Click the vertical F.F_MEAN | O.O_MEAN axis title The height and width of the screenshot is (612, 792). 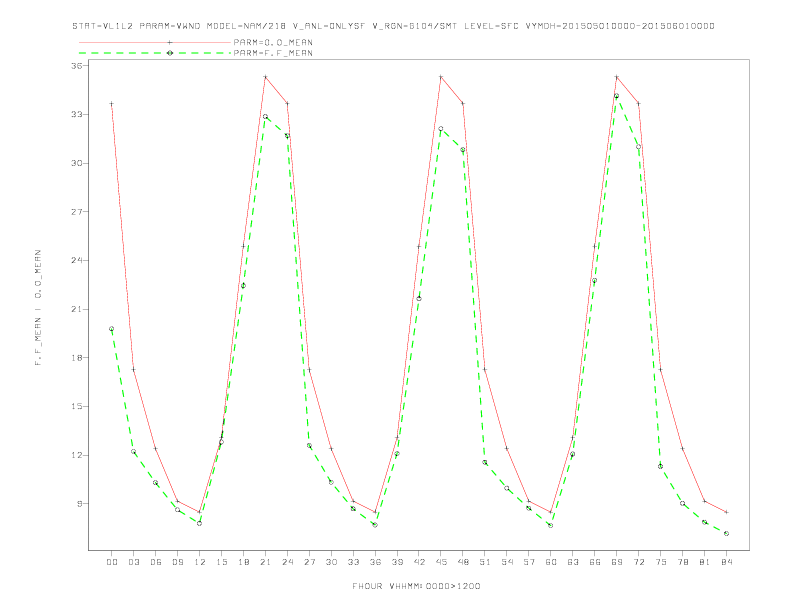pos(38,308)
